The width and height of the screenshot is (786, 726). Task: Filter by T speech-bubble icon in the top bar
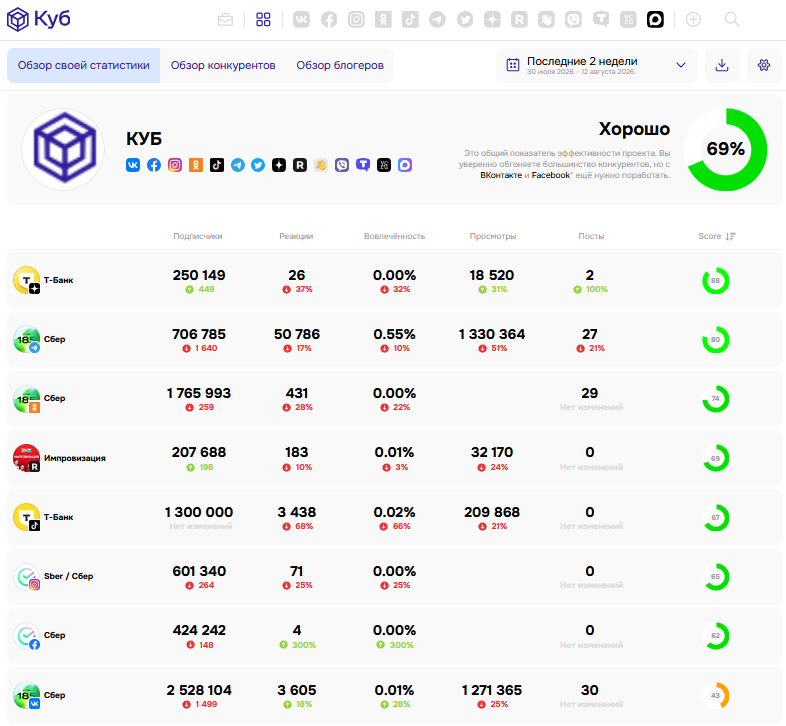(x=601, y=20)
